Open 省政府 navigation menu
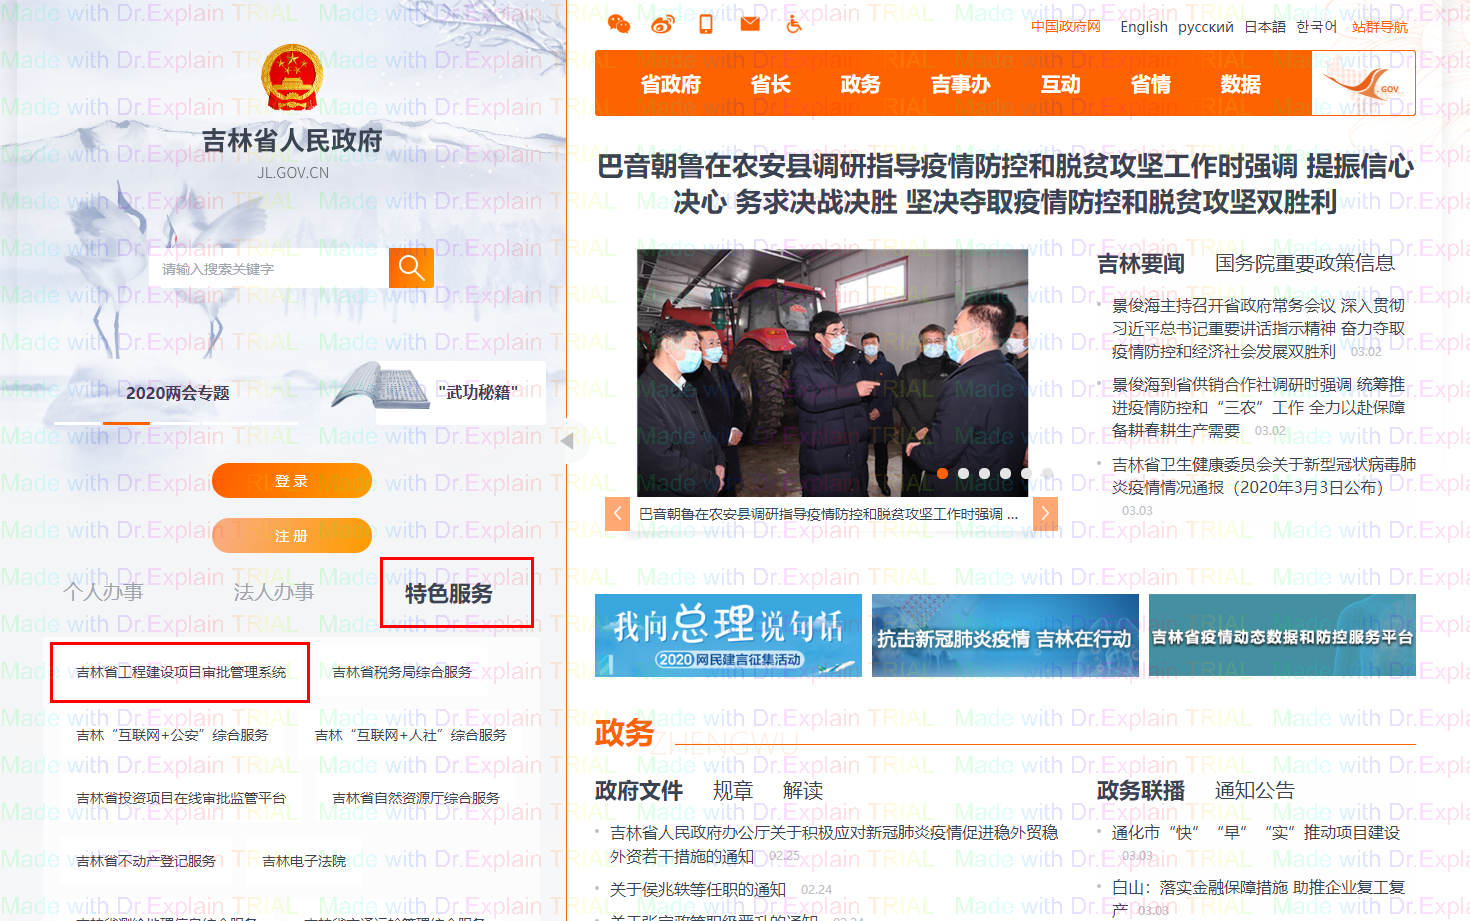The width and height of the screenshot is (1470, 921). (x=671, y=84)
